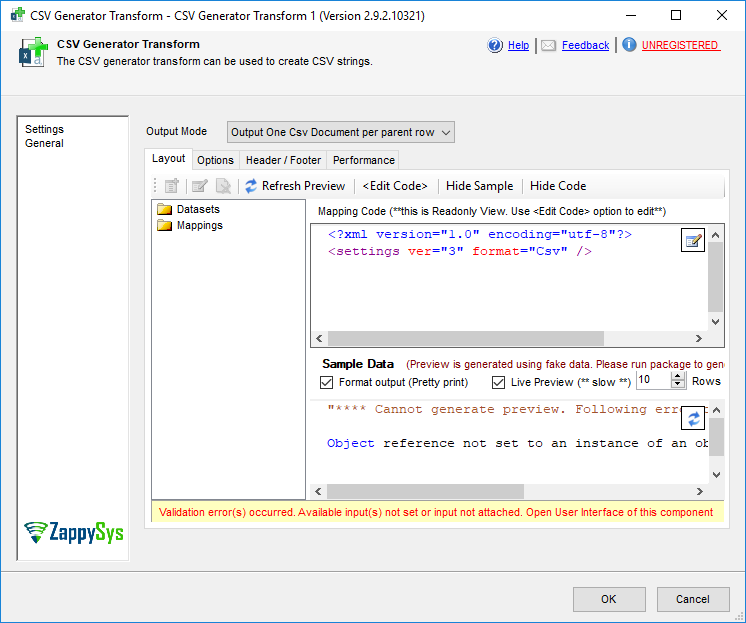
Task: Click scroll-down arrow of mapping code
Action: pos(715,322)
